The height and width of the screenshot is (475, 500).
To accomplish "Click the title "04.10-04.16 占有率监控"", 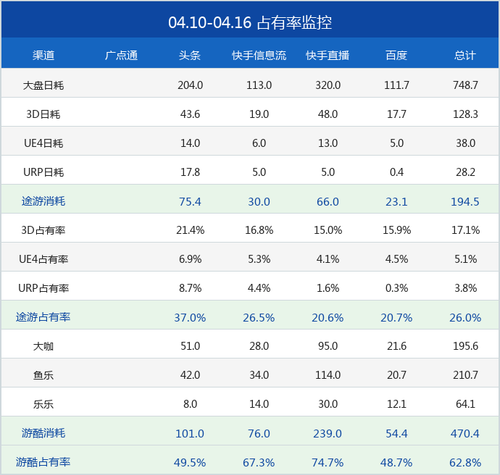I will pyautogui.click(x=250, y=23).
